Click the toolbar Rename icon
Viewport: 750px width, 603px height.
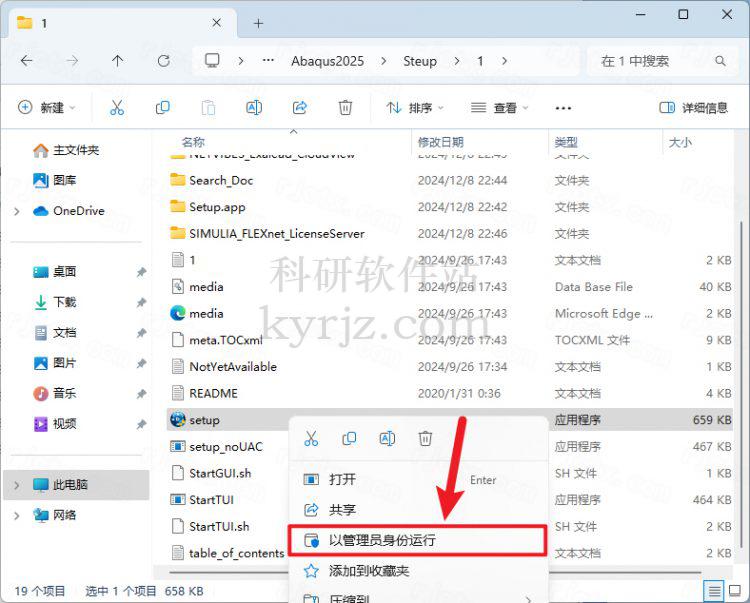(x=254, y=108)
